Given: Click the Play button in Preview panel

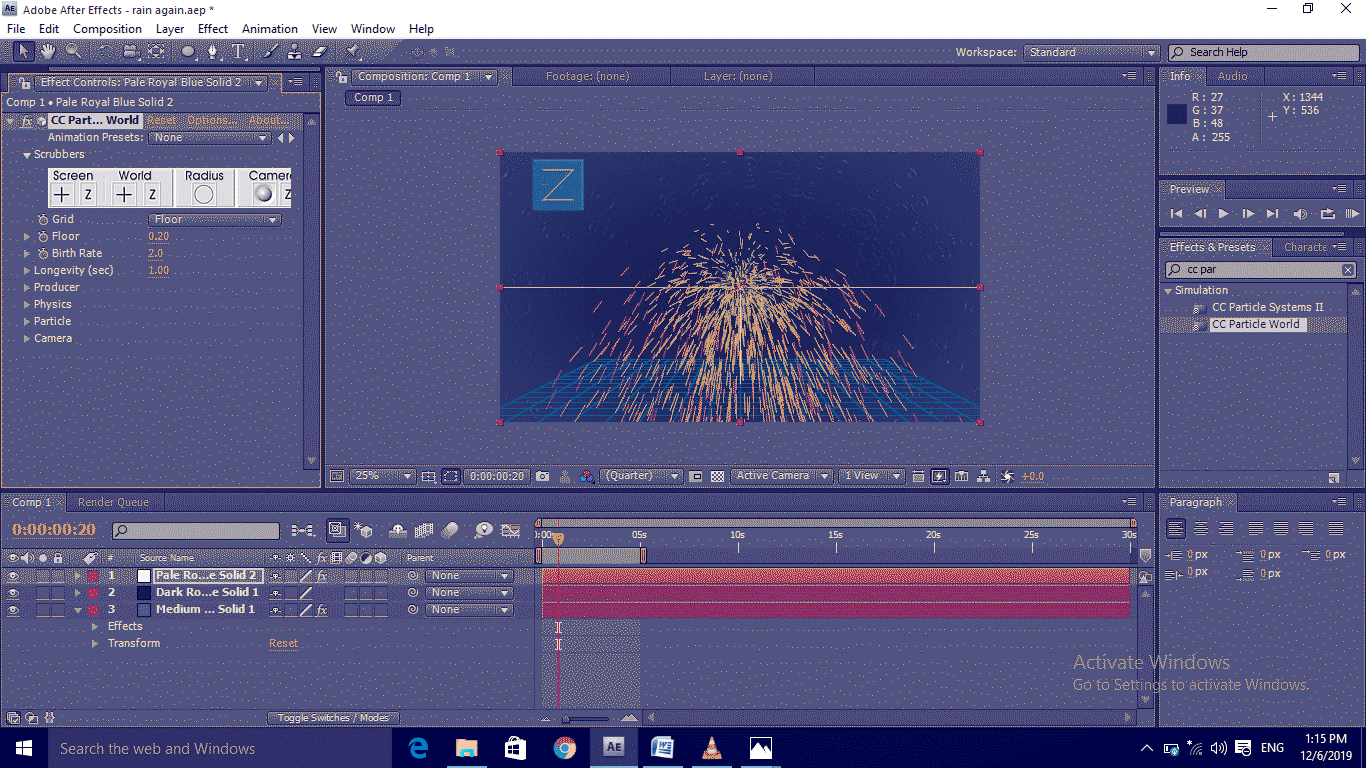Looking at the screenshot, I should (1224, 214).
